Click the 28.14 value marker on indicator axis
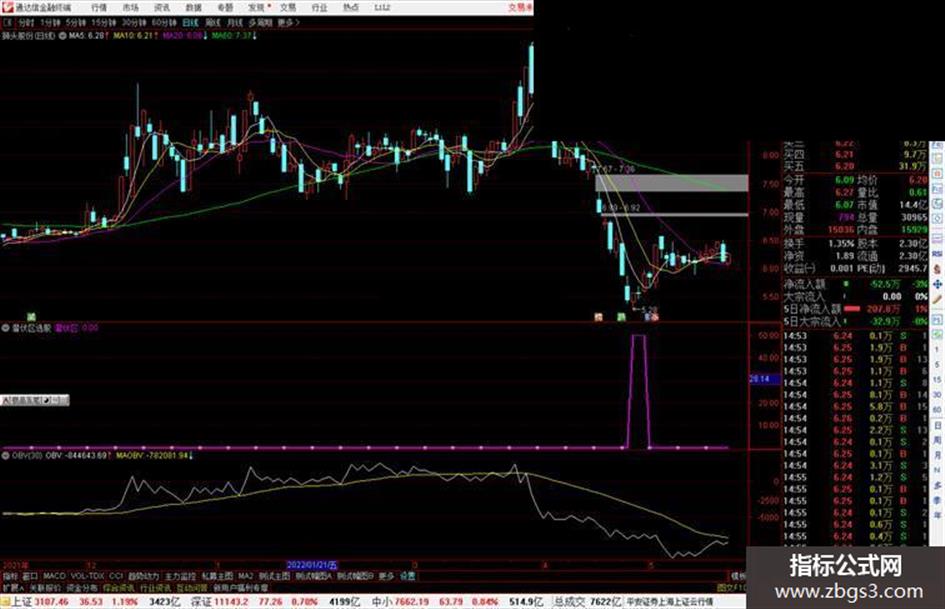 (x=764, y=379)
